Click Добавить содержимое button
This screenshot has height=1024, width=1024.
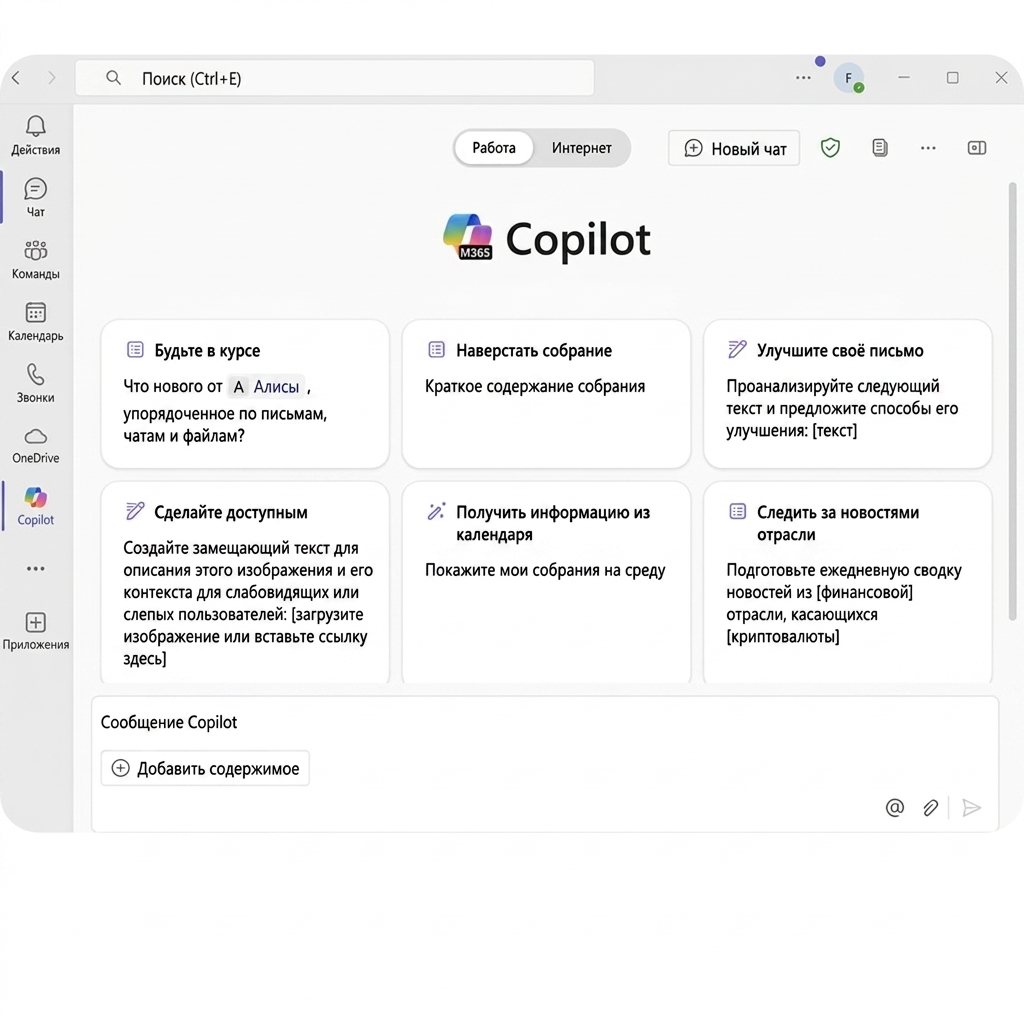[205, 769]
